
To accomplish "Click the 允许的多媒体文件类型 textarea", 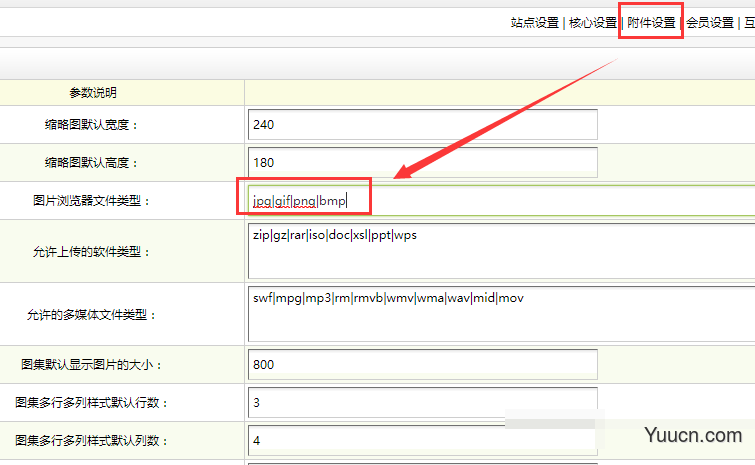I will click(x=501, y=314).
